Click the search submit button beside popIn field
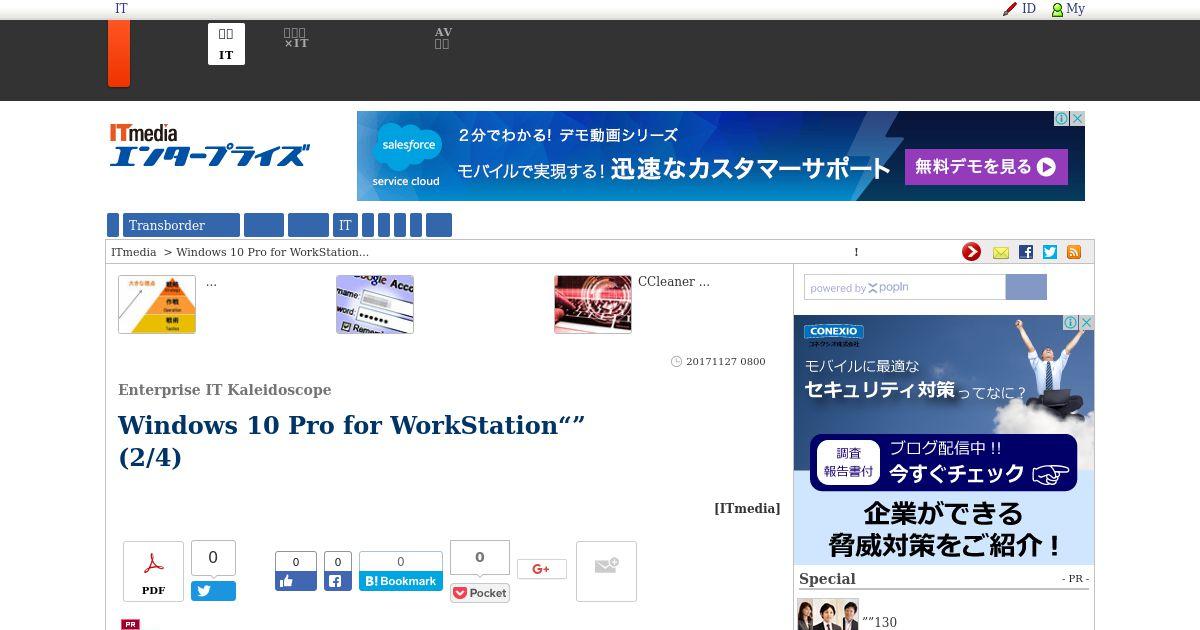The height and width of the screenshot is (630, 1200). [x=1026, y=287]
